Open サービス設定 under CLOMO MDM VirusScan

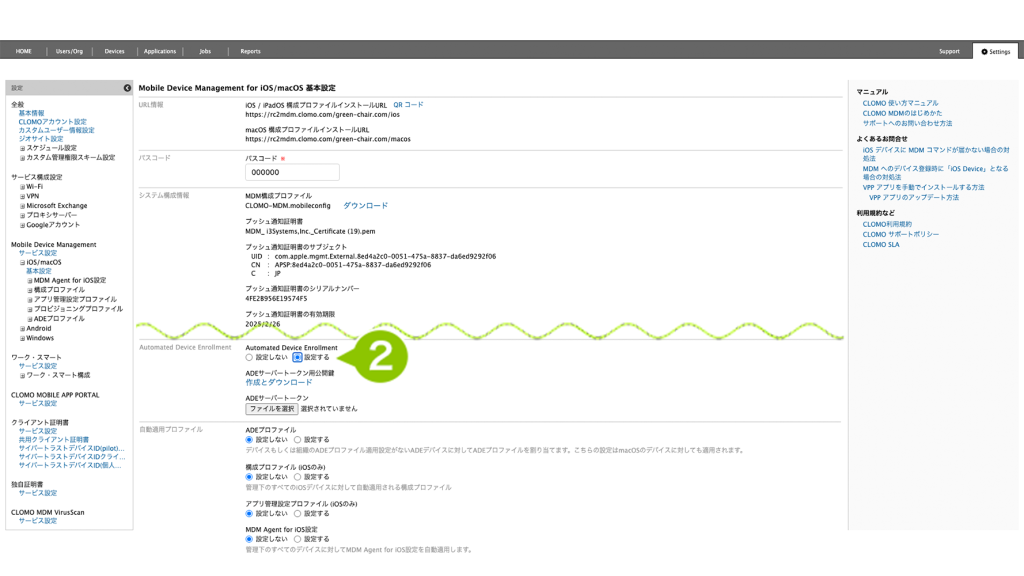pyautogui.click(x=37, y=521)
